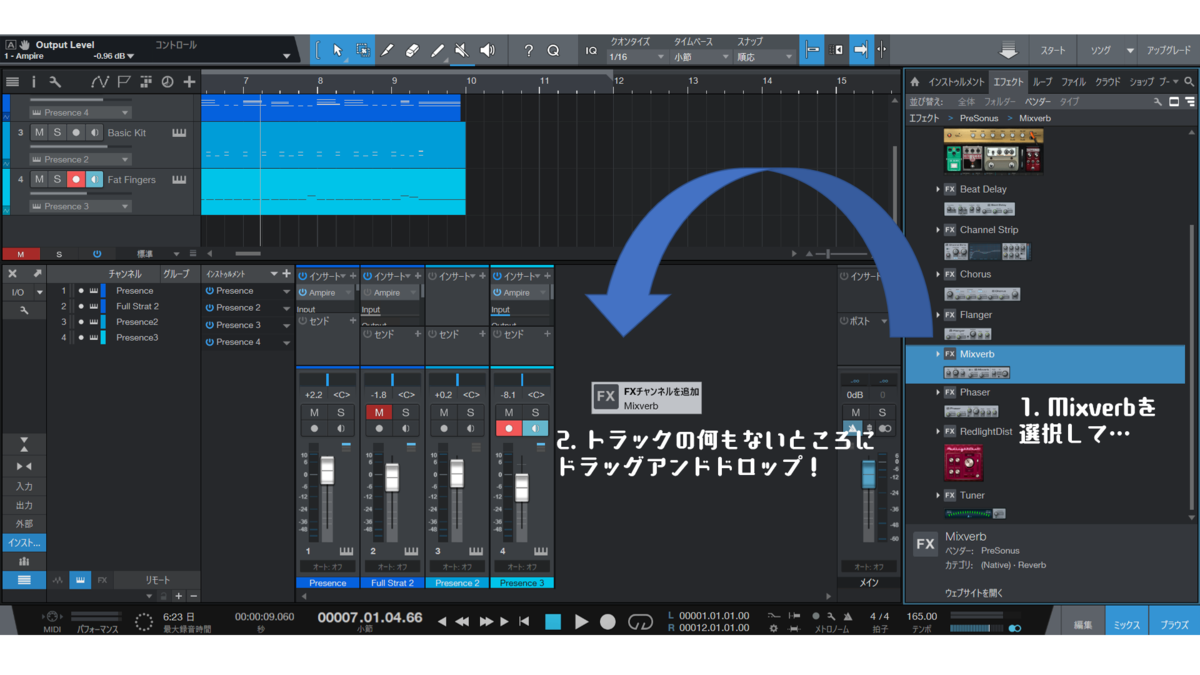Screen dimensions: 1200x675
Task: Click the FX filter icon in mixer
Action: (102, 580)
